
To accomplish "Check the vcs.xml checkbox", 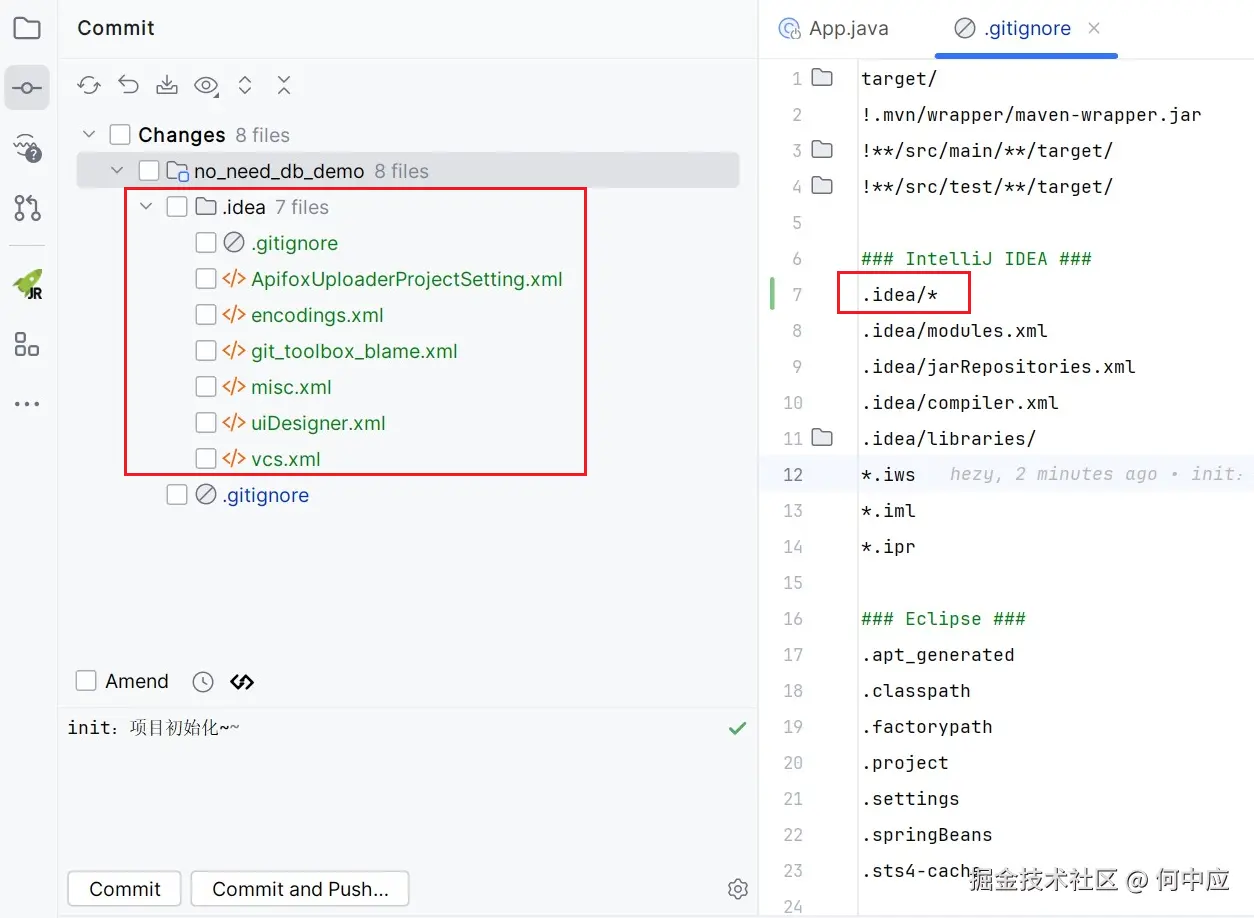I will click(206, 459).
